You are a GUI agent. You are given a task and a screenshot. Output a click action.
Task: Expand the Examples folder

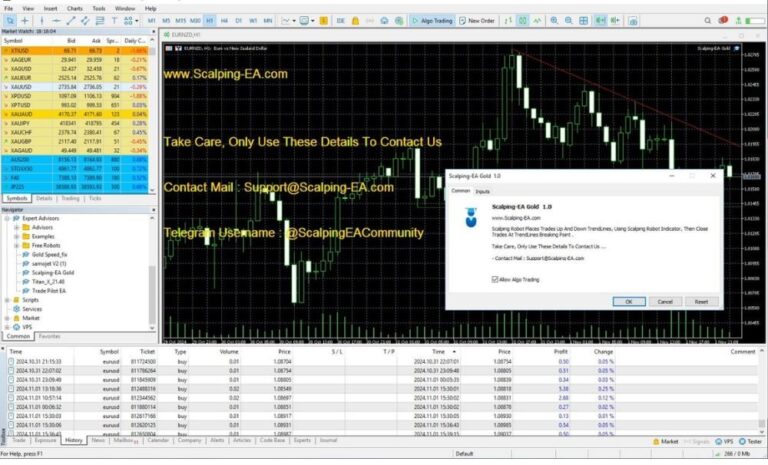click(17, 236)
